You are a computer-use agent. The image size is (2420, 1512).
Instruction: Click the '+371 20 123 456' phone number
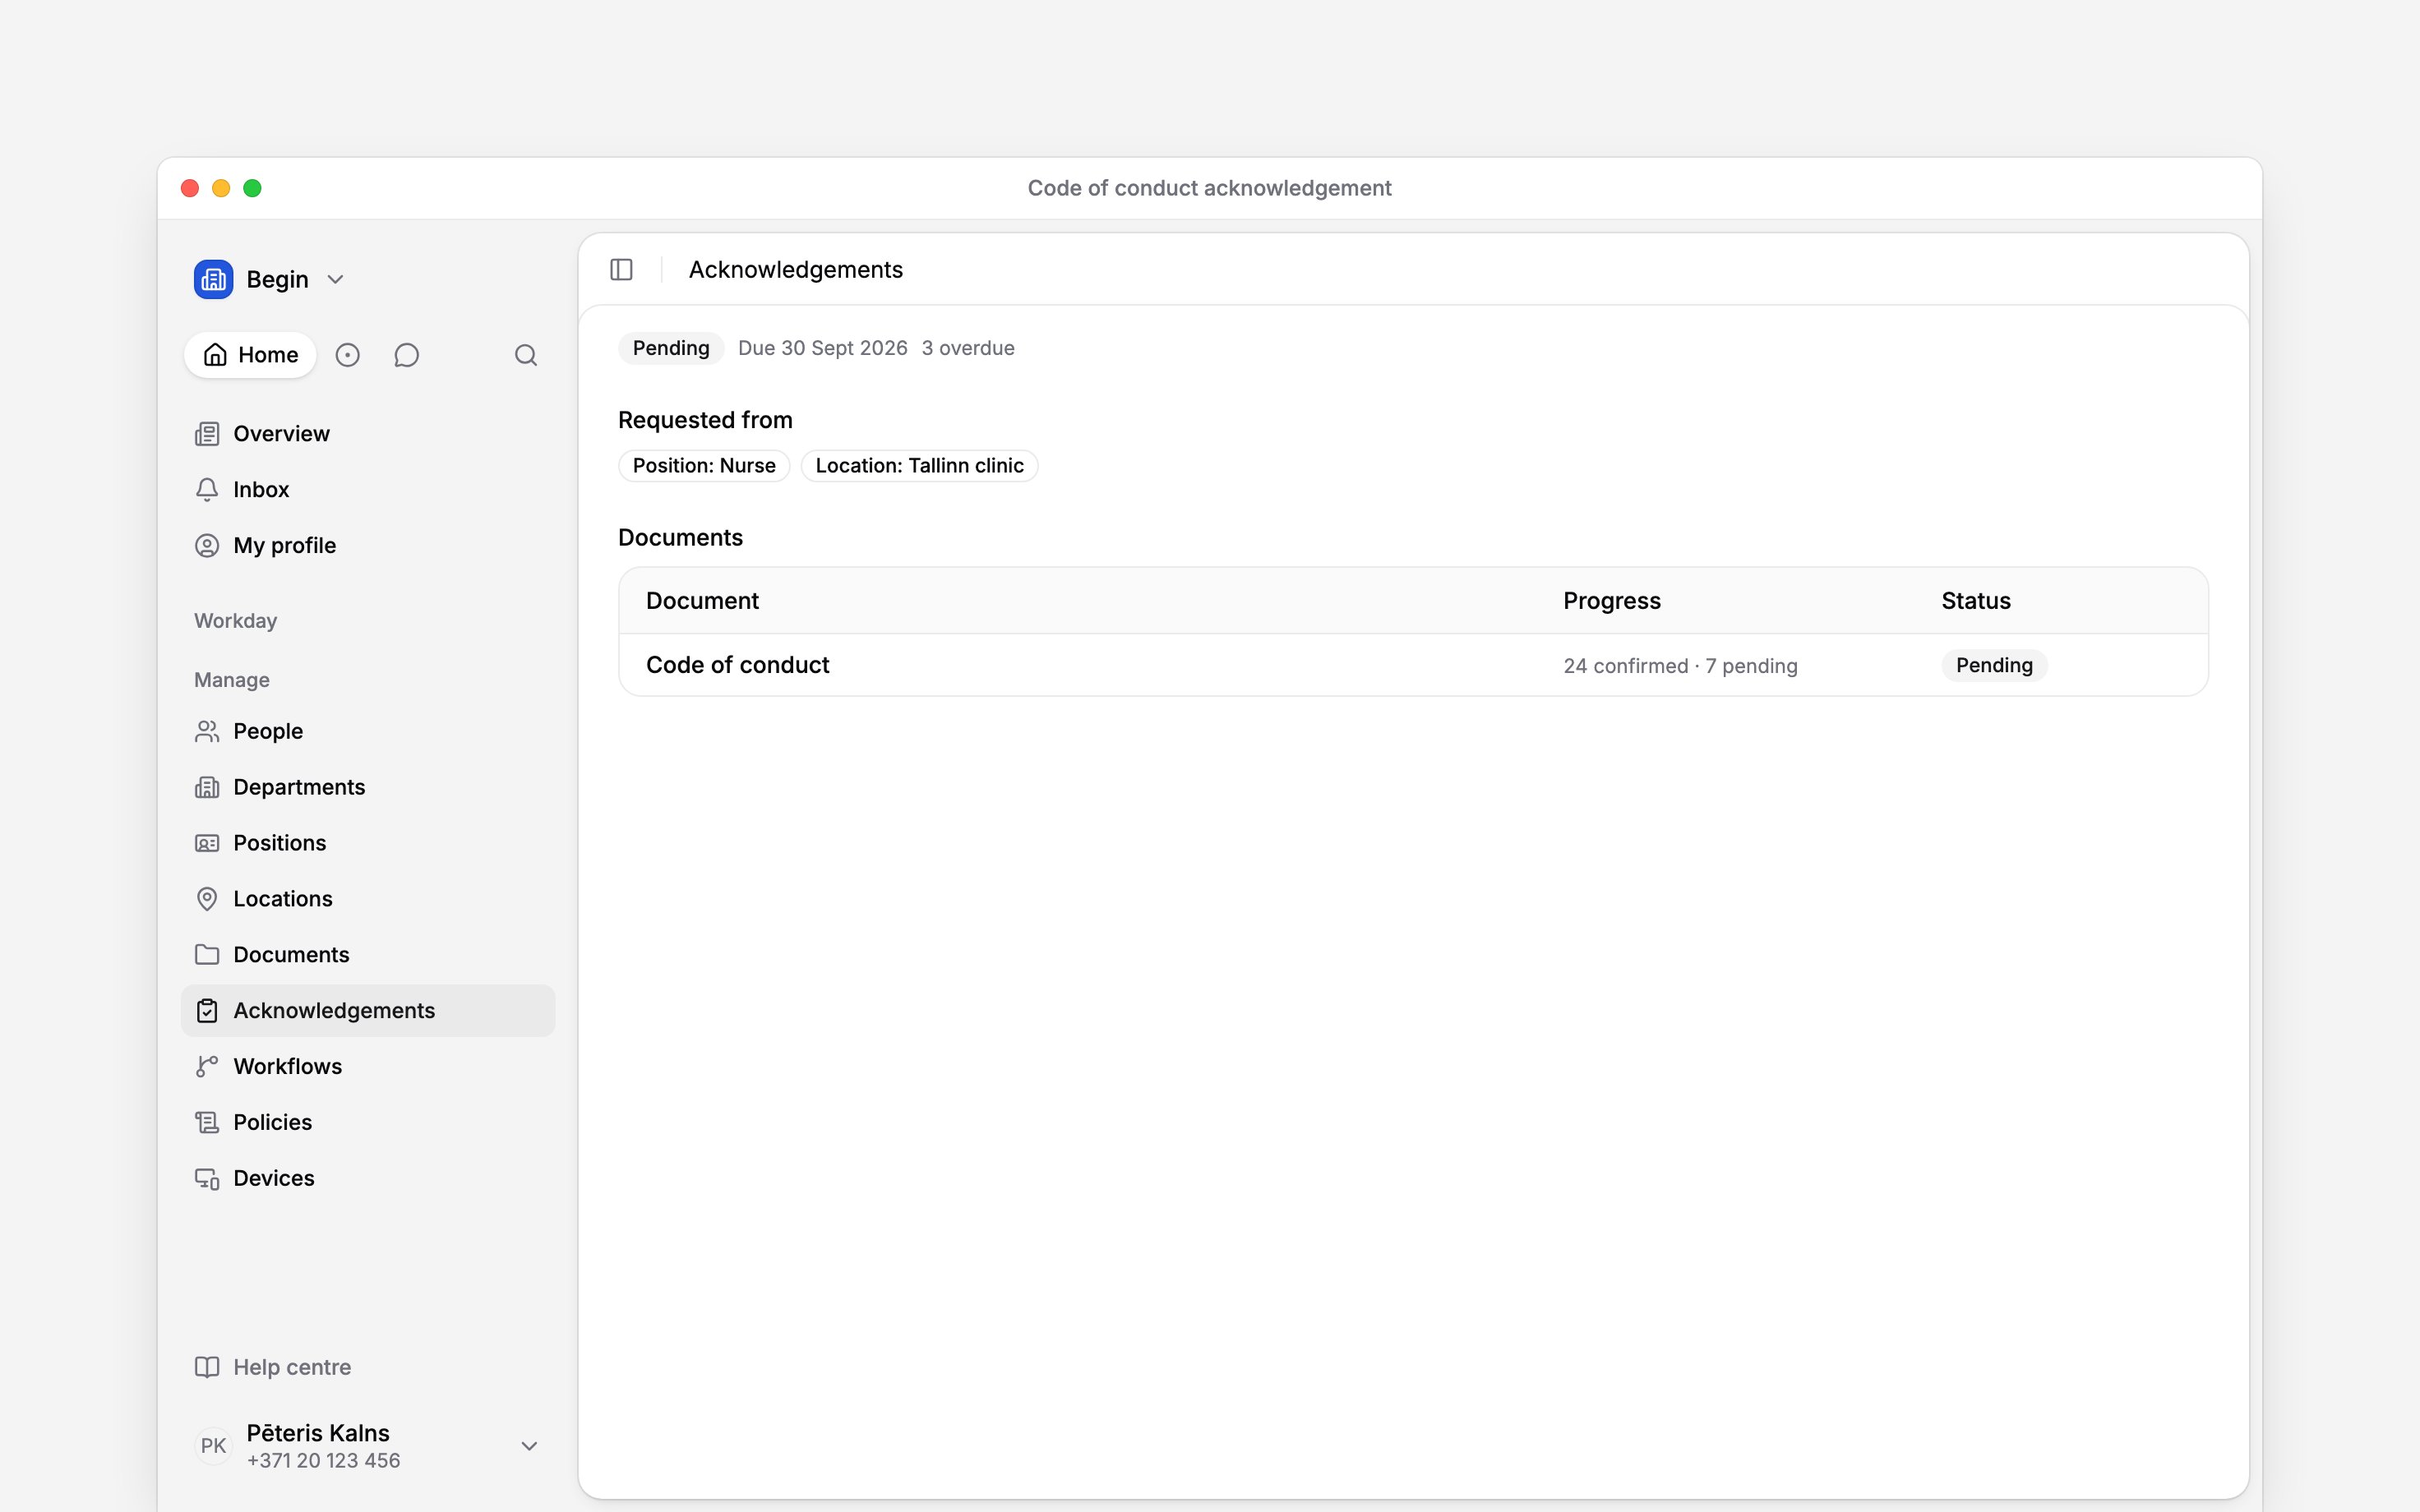coord(323,1461)
